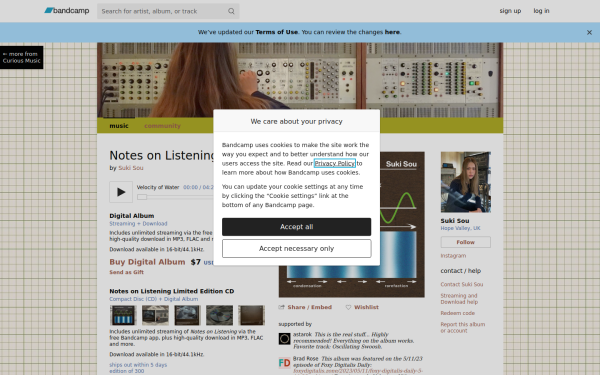The width and height of the screenshot is (600, 375).
Task: Click the Bandcamp logo
Action: [x=67, y=11]
